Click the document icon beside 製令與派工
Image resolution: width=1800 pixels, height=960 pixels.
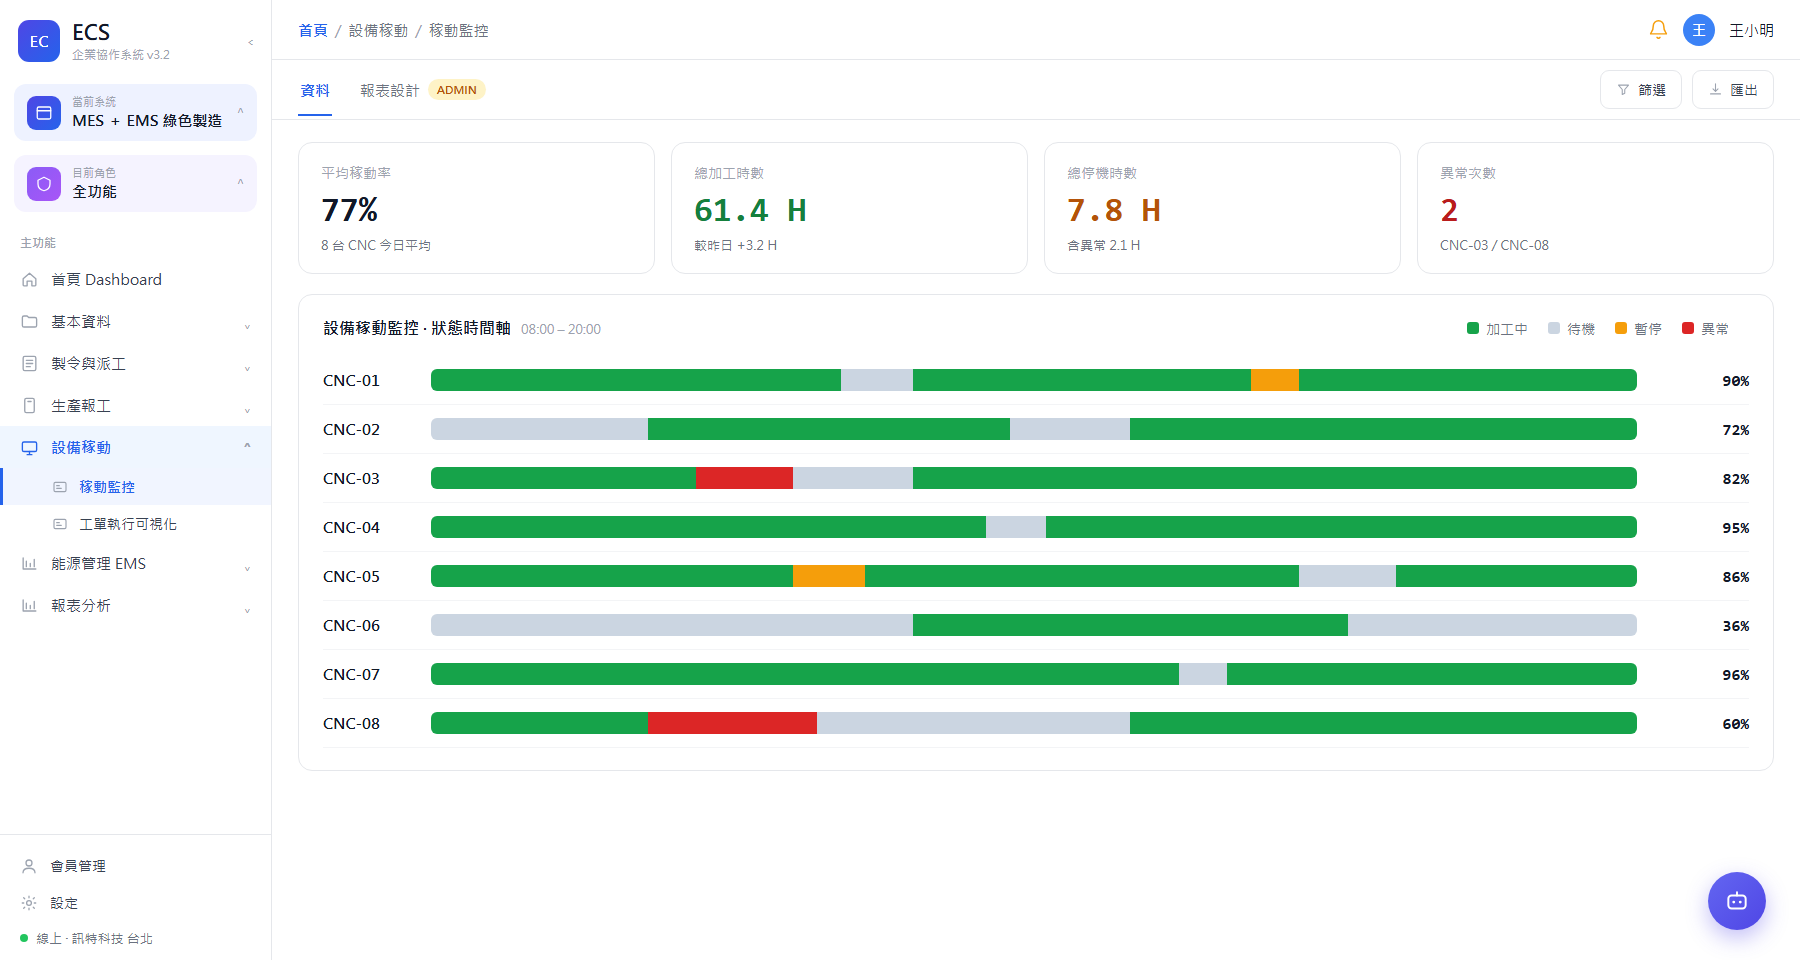click(29, 364)
